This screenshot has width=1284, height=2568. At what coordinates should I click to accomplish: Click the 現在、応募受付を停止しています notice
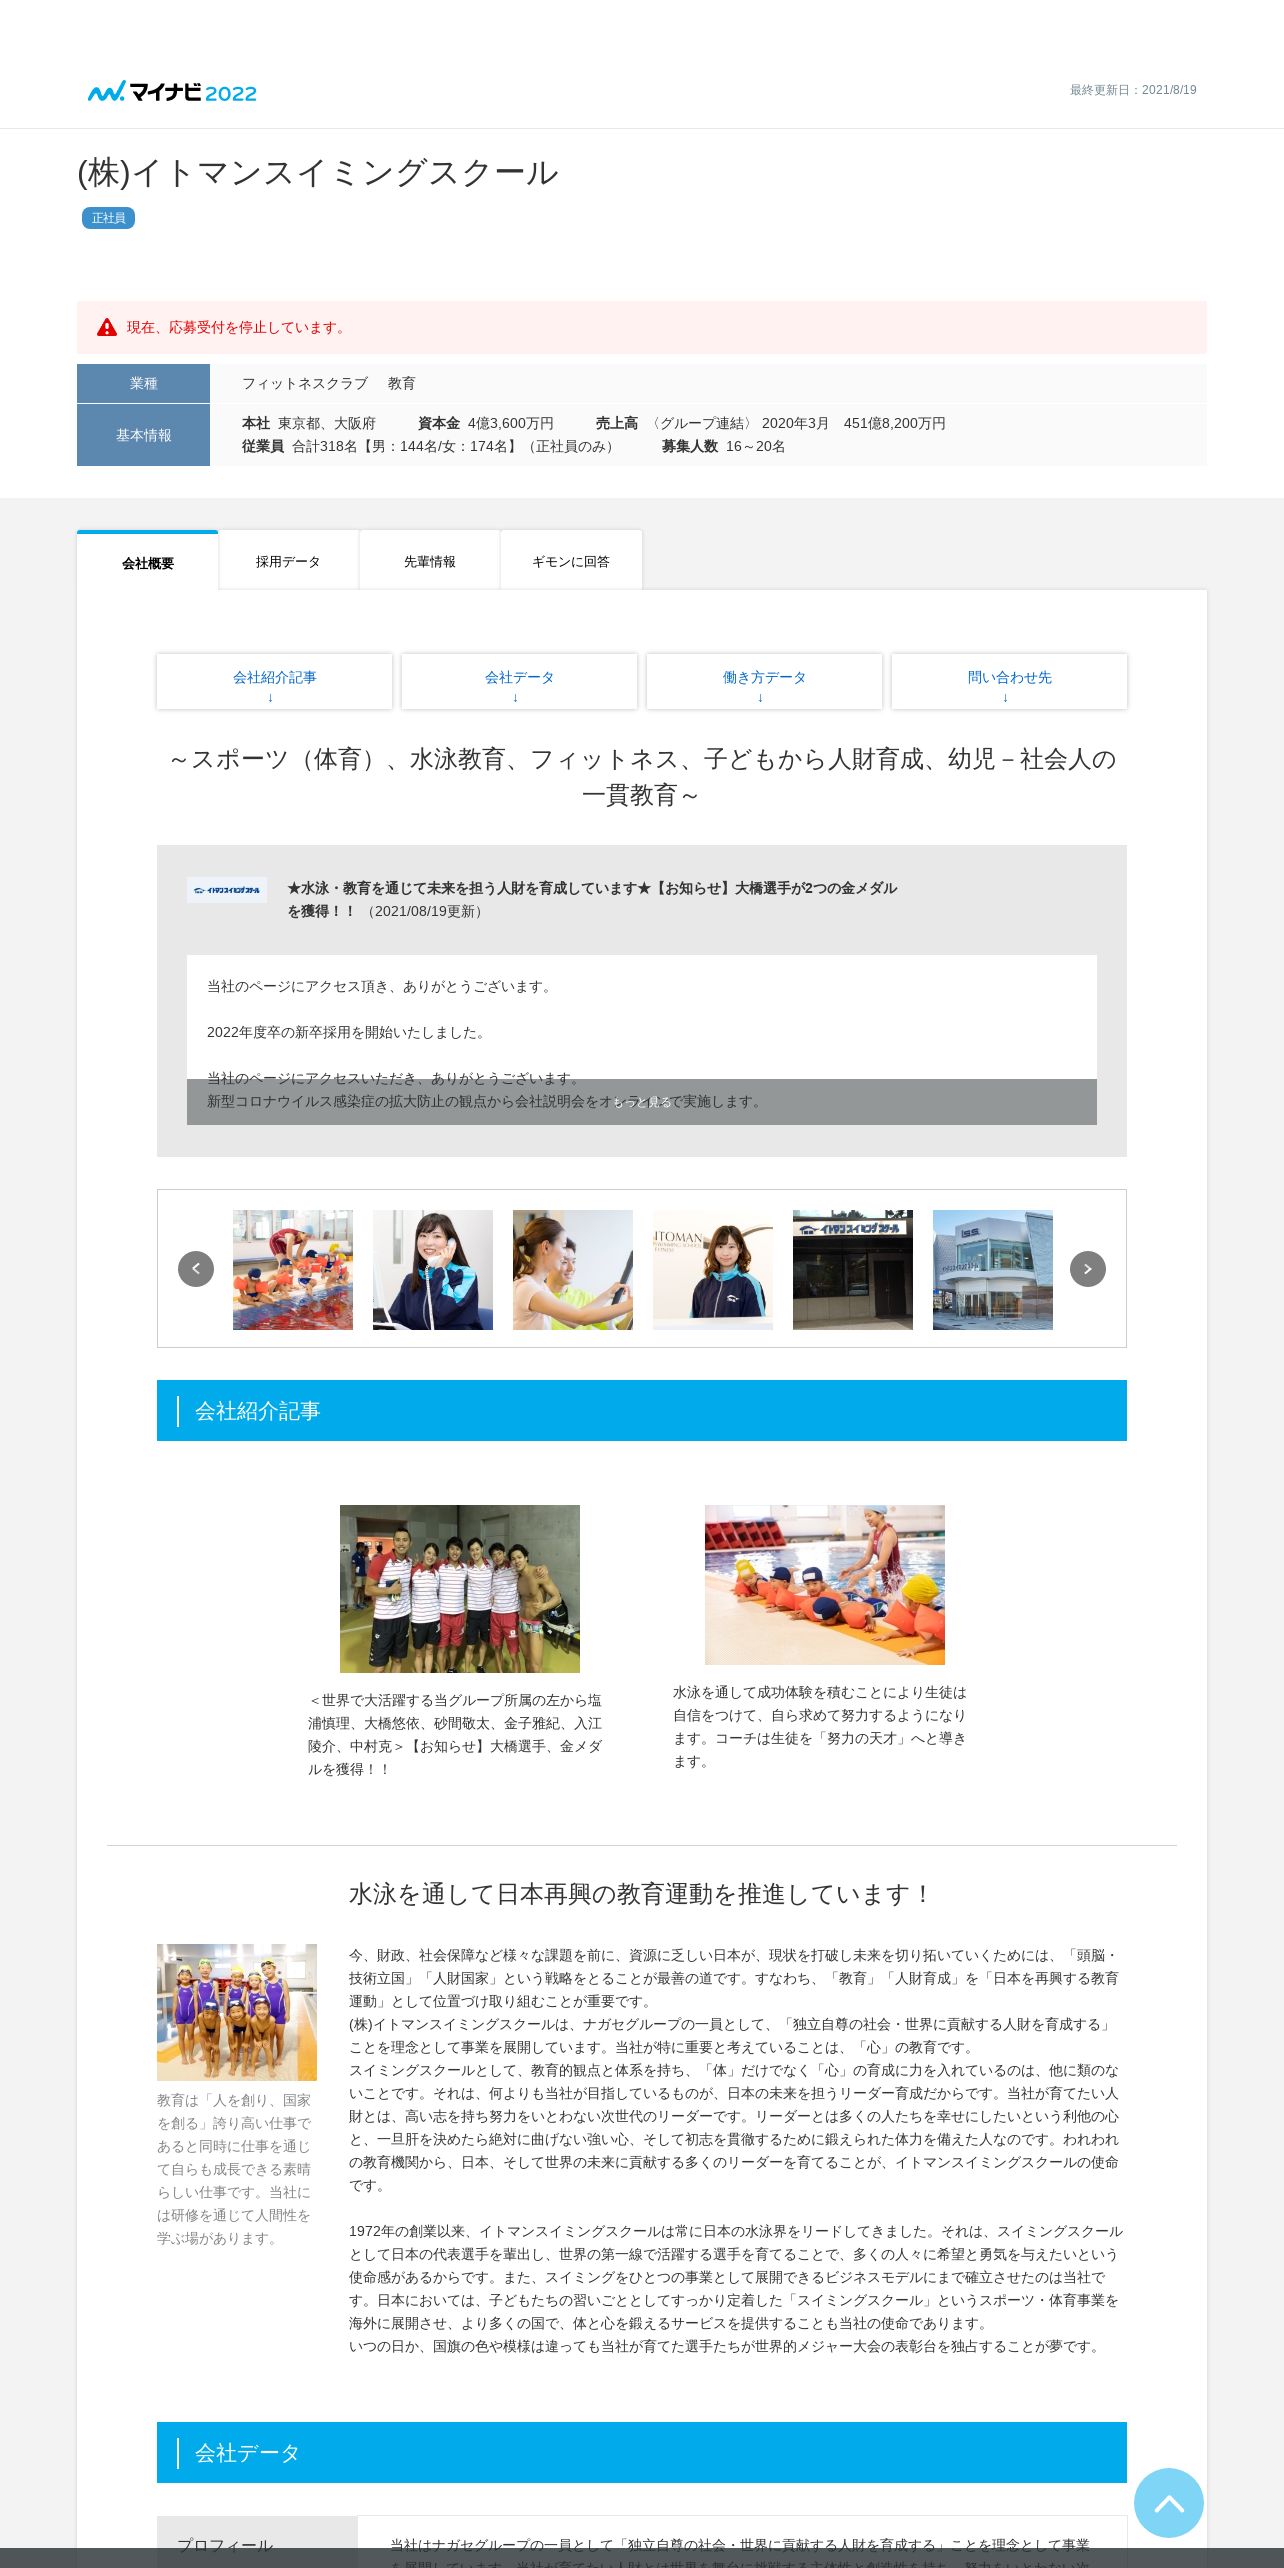[642, 327]
